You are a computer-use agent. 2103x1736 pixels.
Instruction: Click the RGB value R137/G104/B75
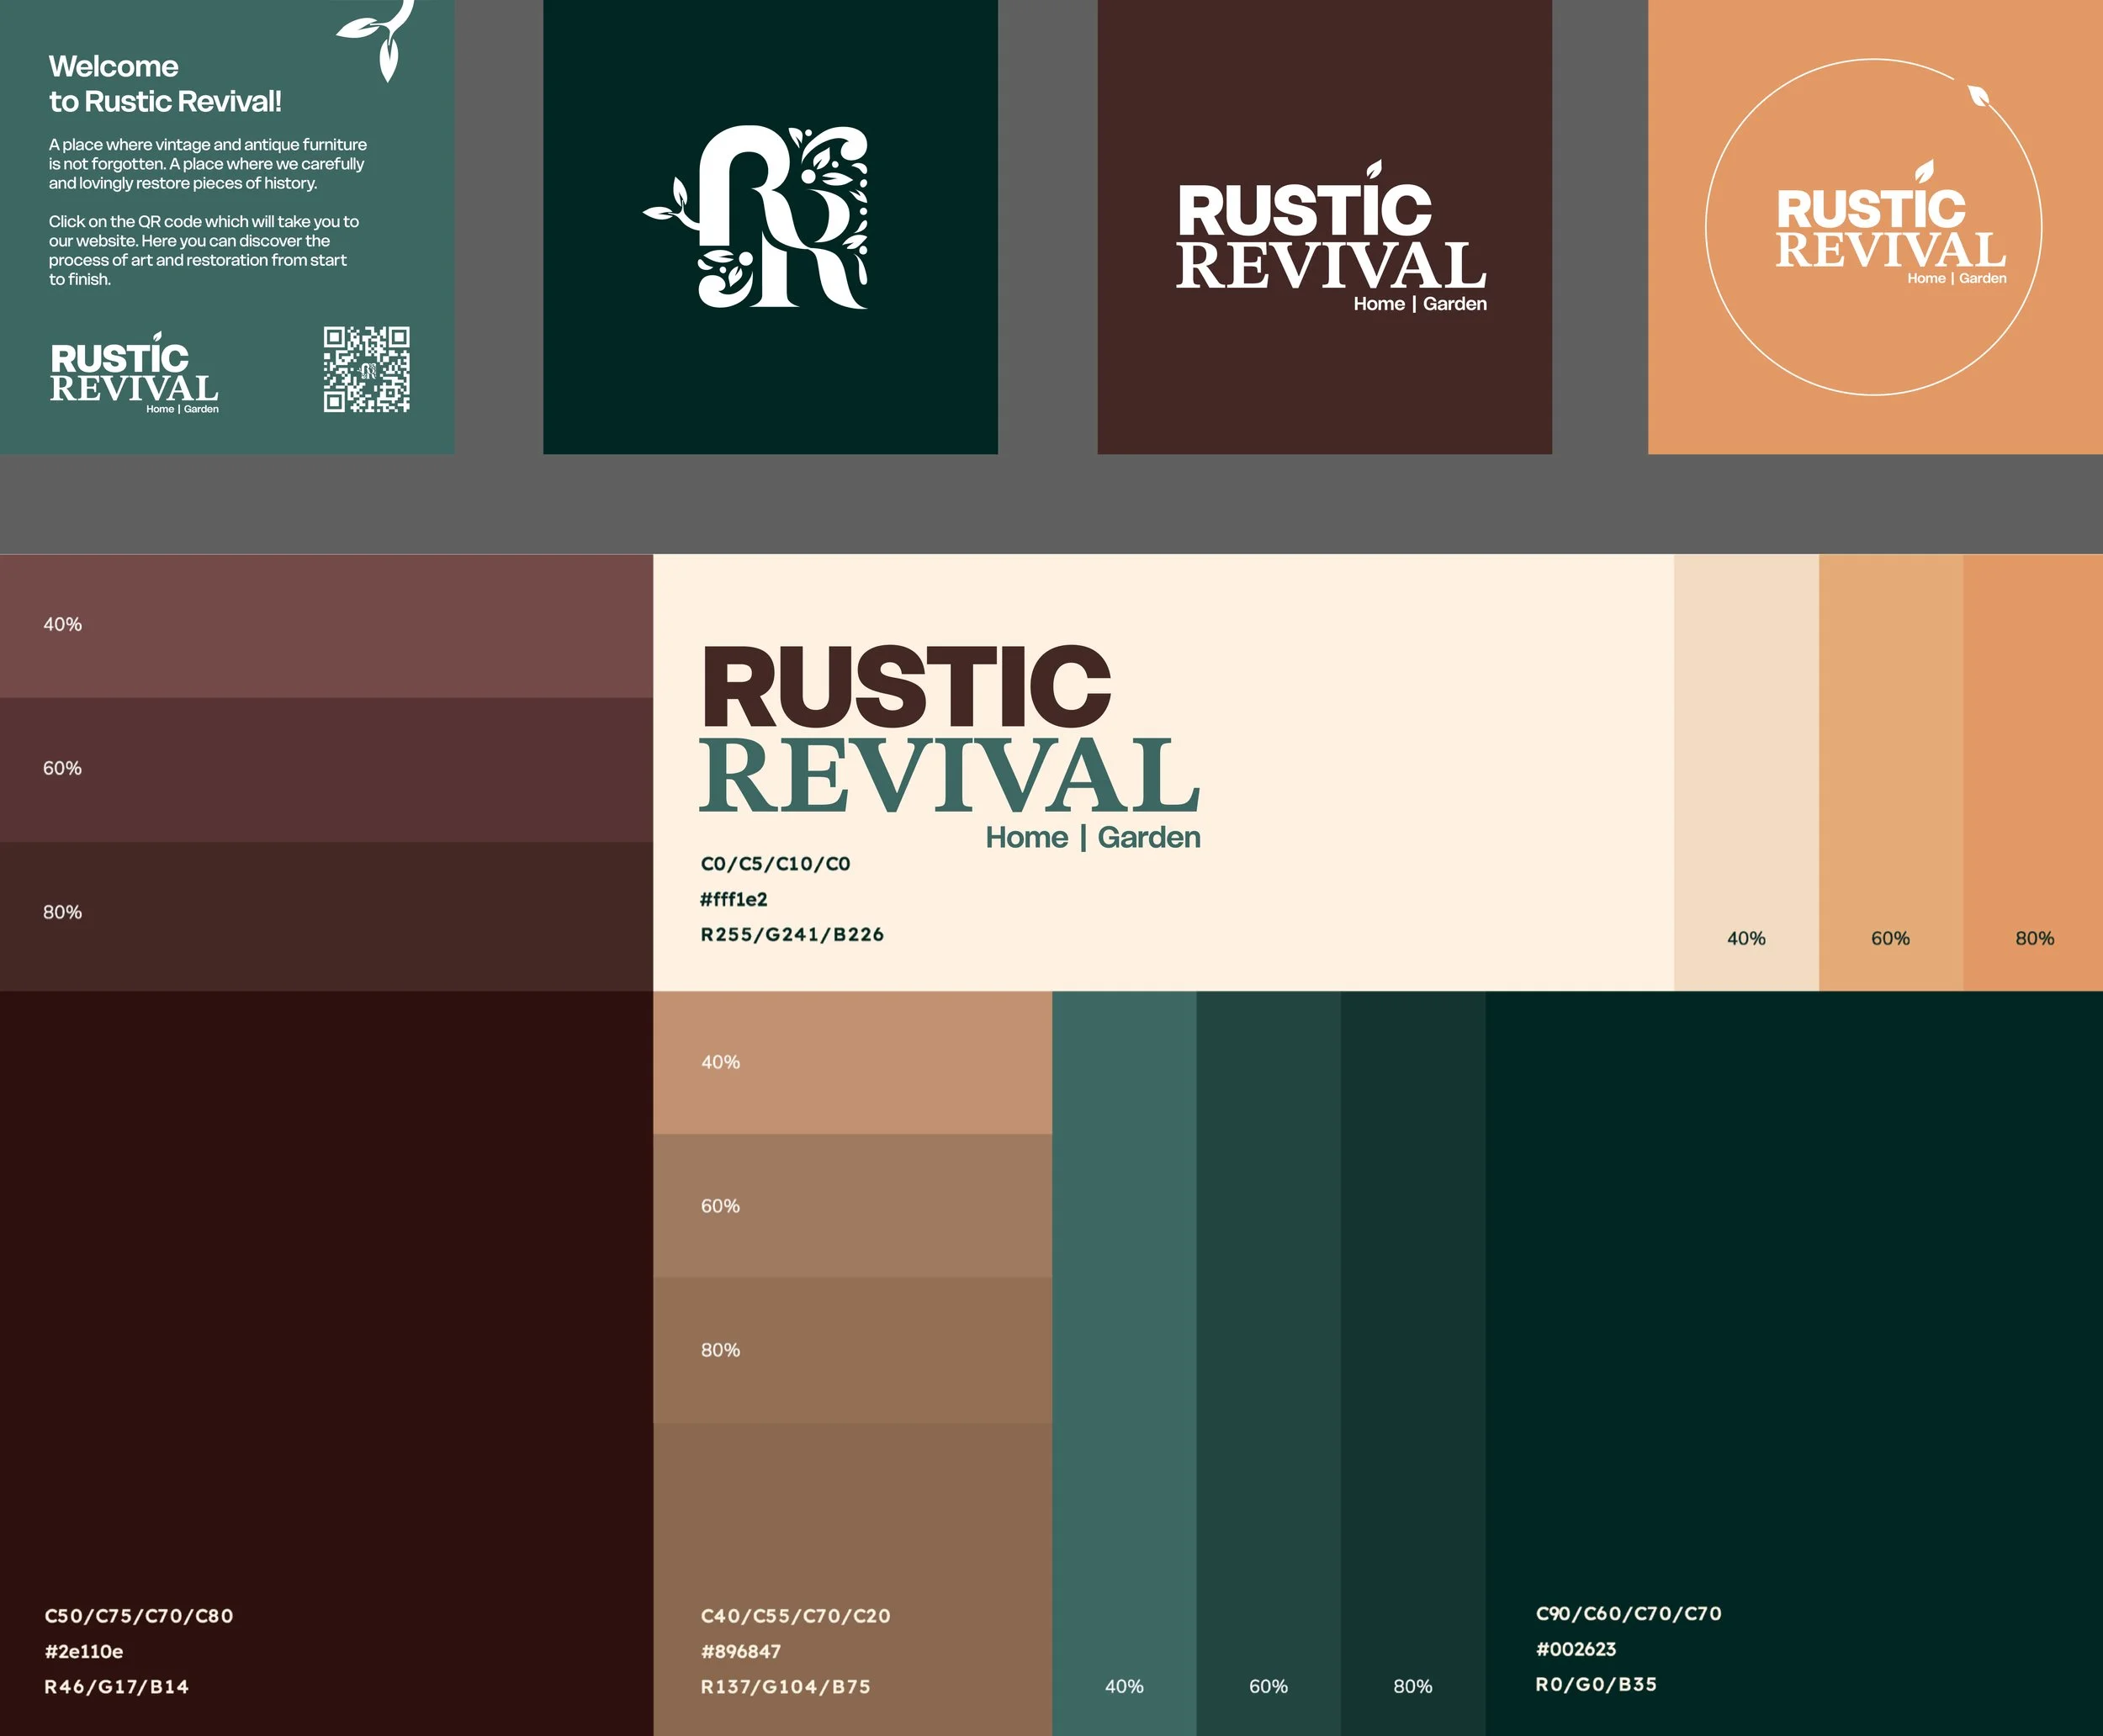(x=785, y=1687)
